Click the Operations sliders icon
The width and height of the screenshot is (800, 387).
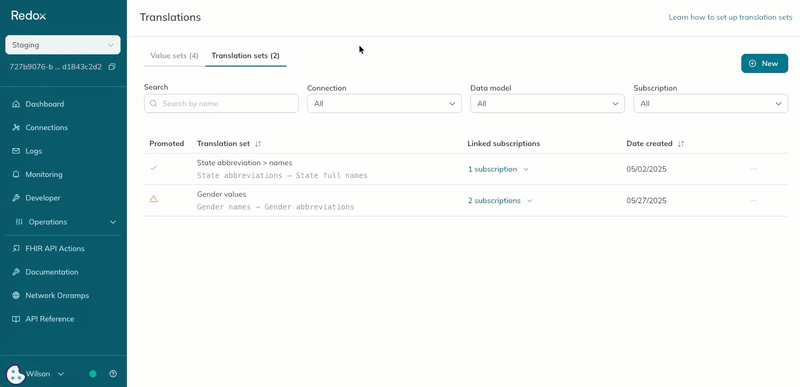tap(19, 222)
